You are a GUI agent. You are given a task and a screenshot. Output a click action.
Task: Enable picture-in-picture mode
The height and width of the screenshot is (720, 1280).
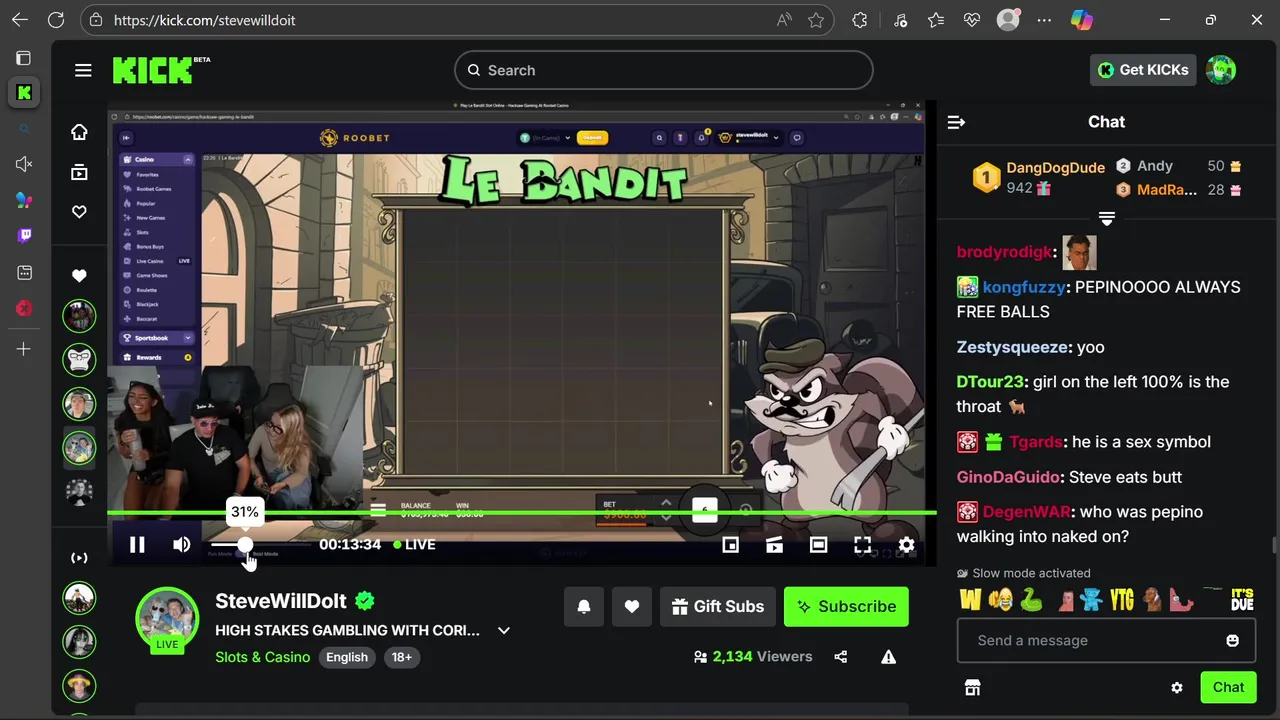pos(730,544)
